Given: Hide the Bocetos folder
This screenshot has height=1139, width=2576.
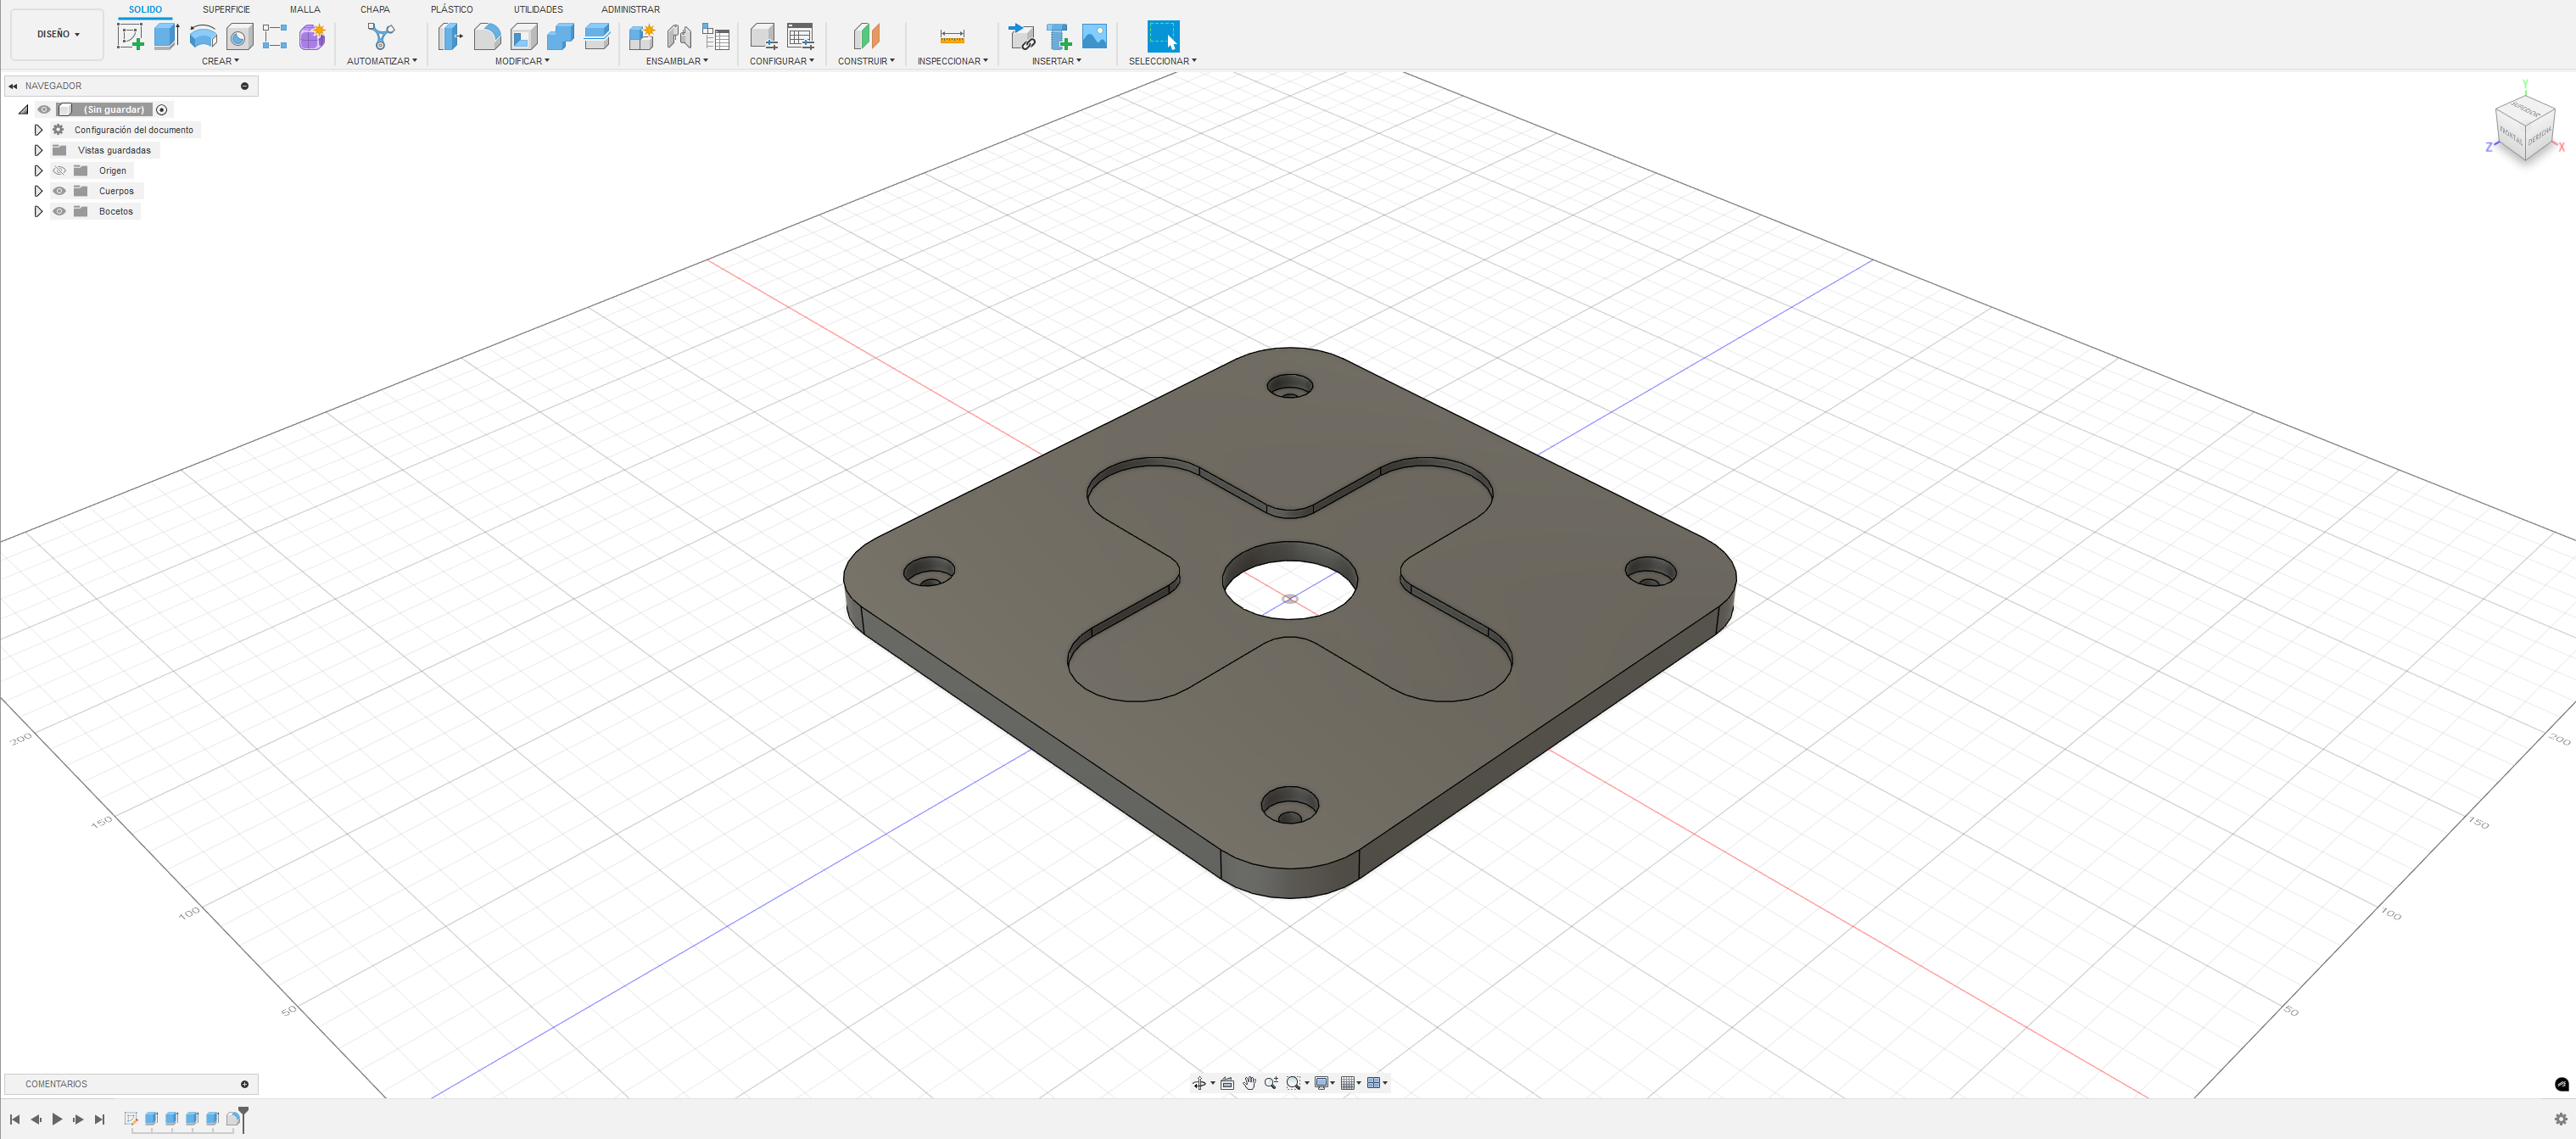Looking at the screenshot, I should coord(59,211).
